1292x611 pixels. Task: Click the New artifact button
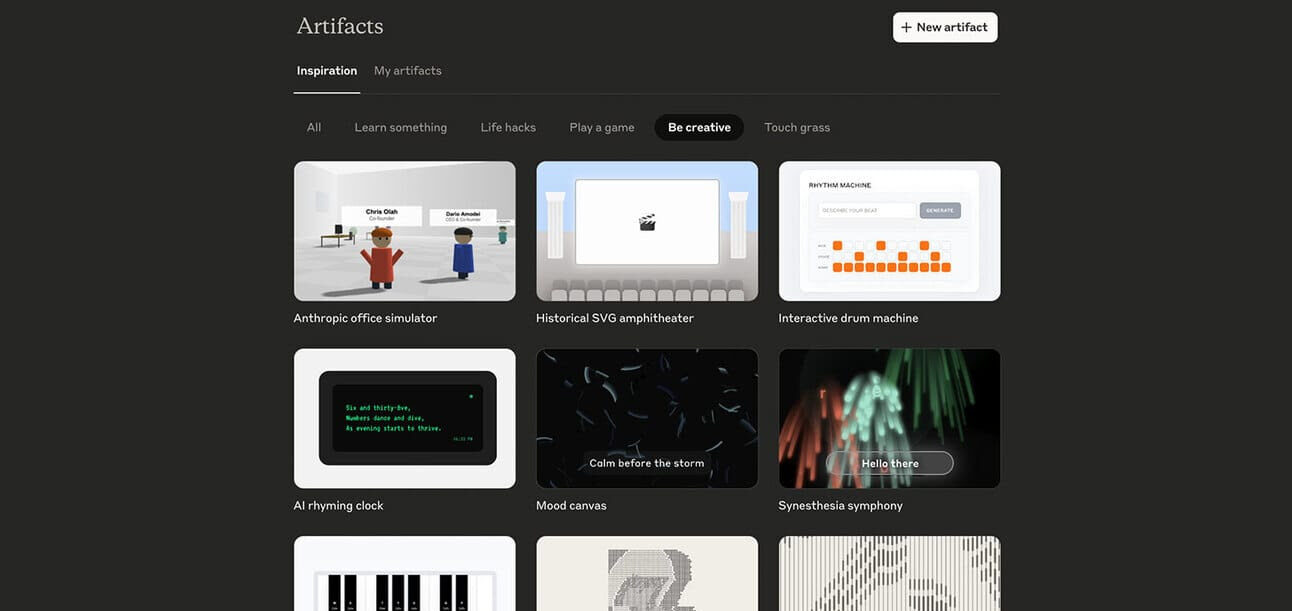(x=945, y=27)
